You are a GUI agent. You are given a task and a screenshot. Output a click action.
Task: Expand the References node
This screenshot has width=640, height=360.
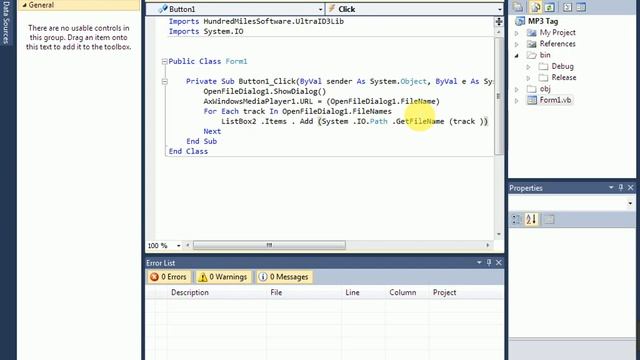(517, 44)
